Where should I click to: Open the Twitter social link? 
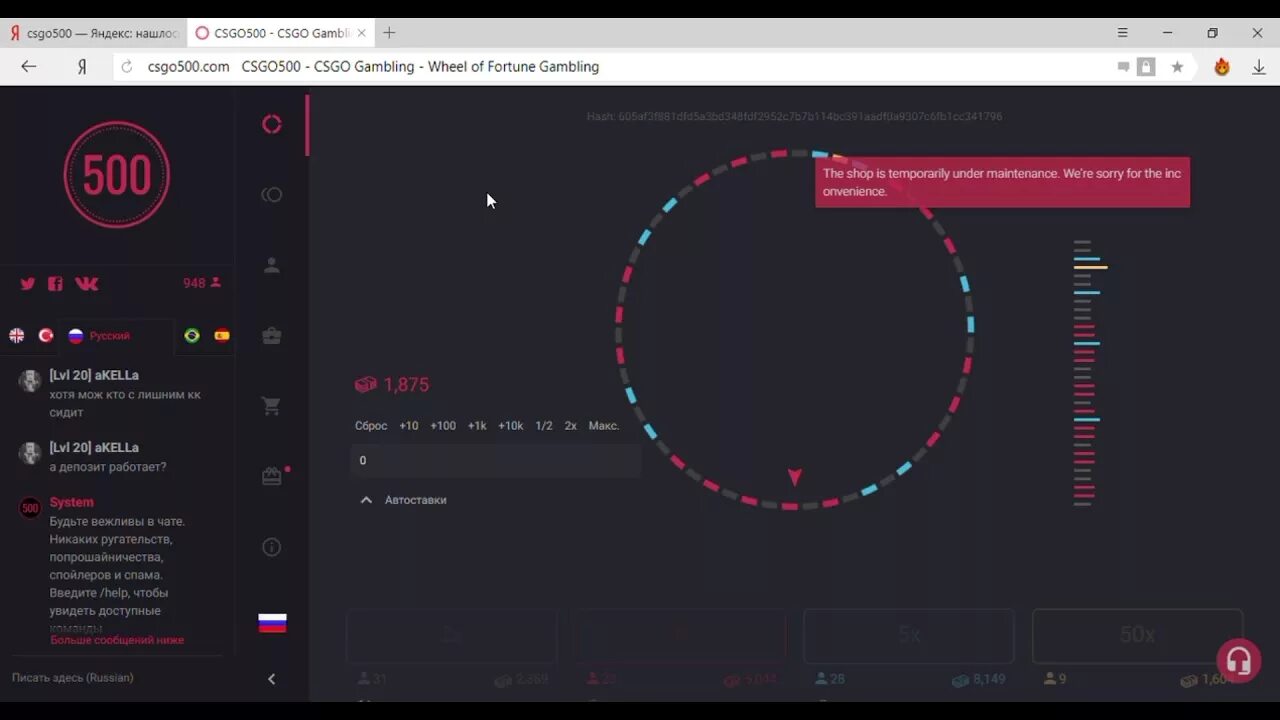pos(28,284)
